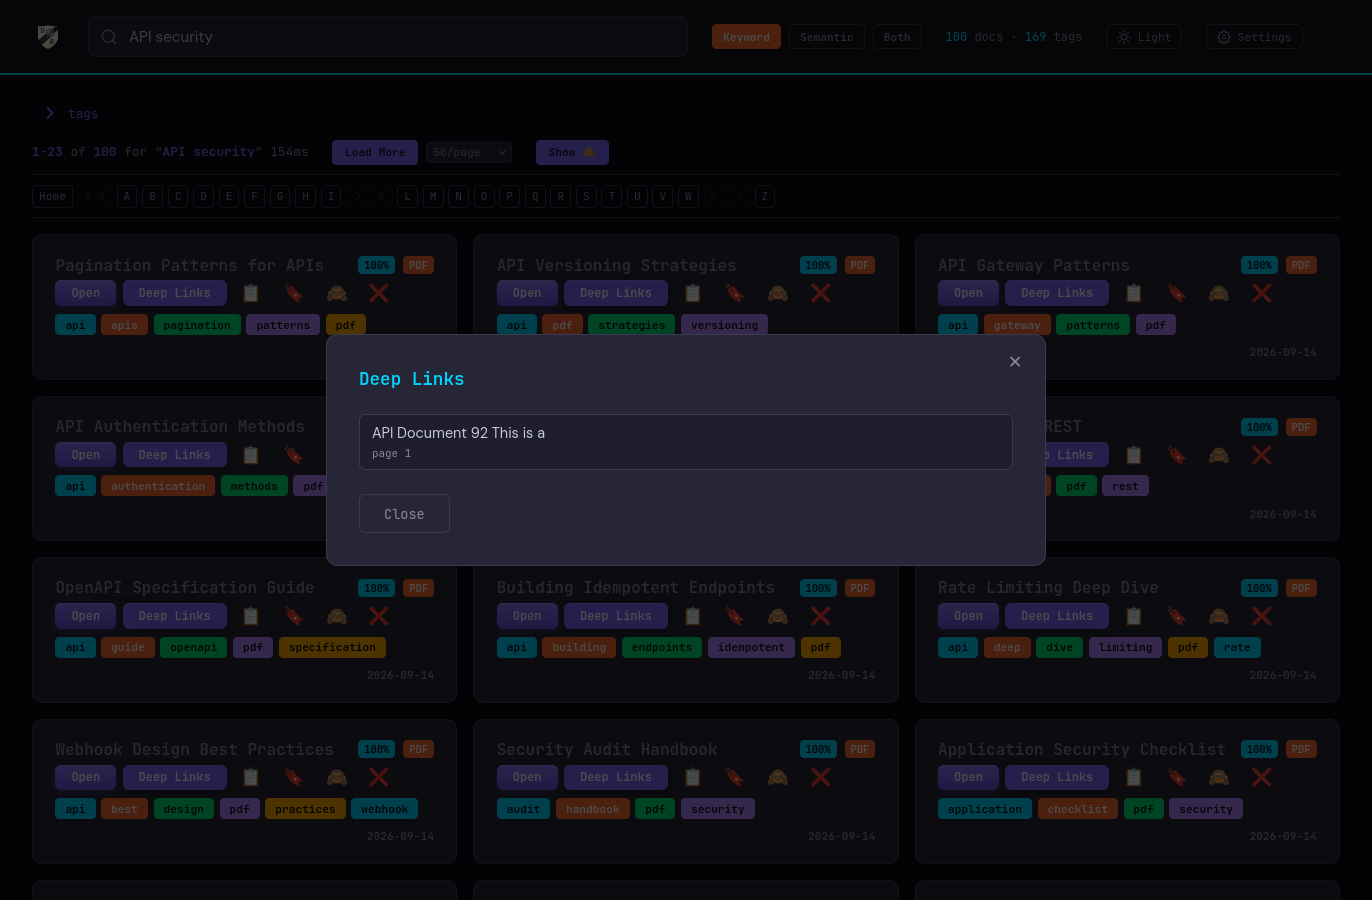
Task: Show Deep Links for Security Audit Handbook
Action: point(616,777)
